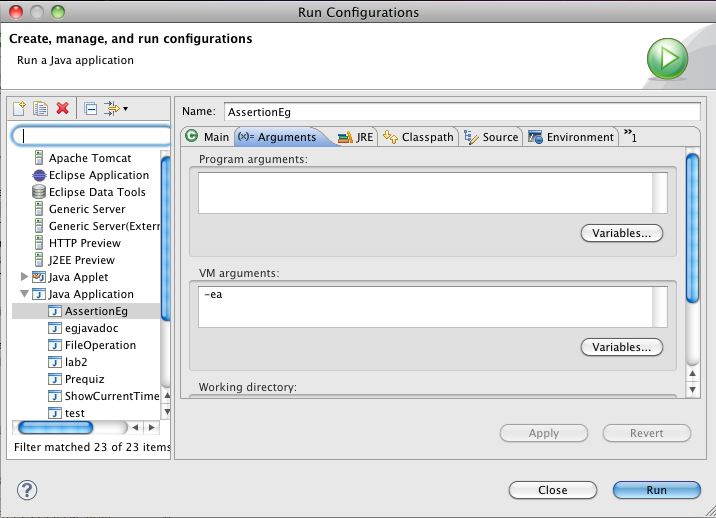Select Apache Tomcat in the tree

click(90, 158)
